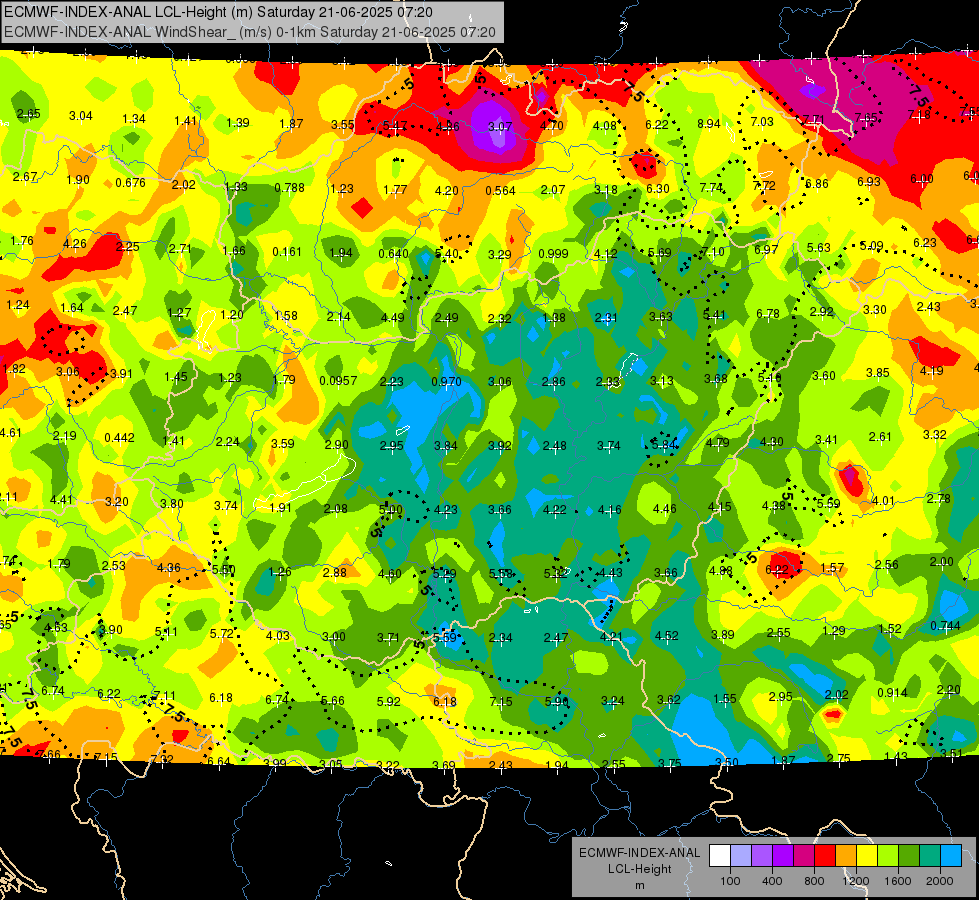Screen dimensions: 979x900
Task: Click the wind shear value 2.65
Action: 29,114
